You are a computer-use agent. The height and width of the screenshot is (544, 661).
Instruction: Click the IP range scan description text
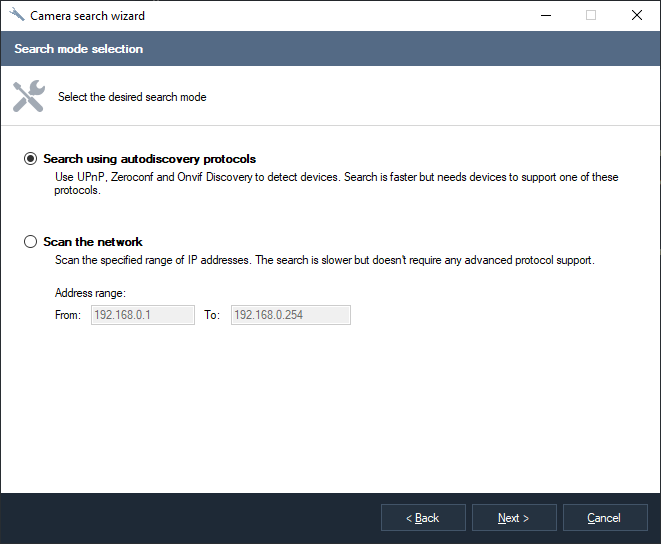pos(324,260)
